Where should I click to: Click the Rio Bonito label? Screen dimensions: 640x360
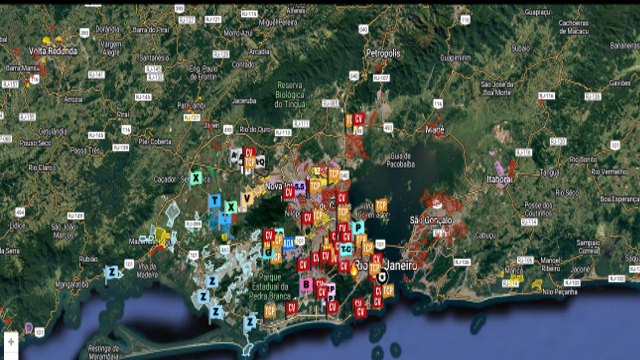tap(584, 160)
